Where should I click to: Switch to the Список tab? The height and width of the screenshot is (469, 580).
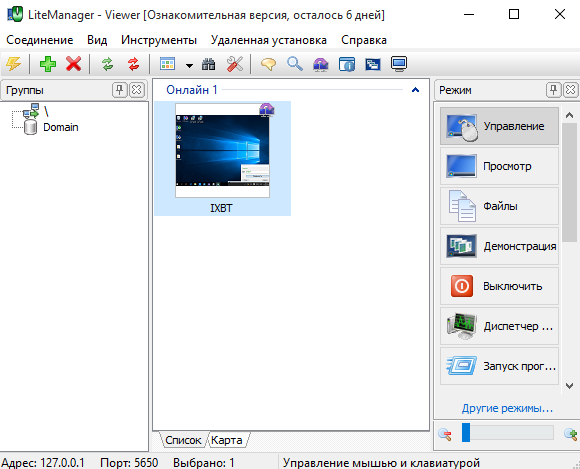pyautogui.click(x=183, y=440)
